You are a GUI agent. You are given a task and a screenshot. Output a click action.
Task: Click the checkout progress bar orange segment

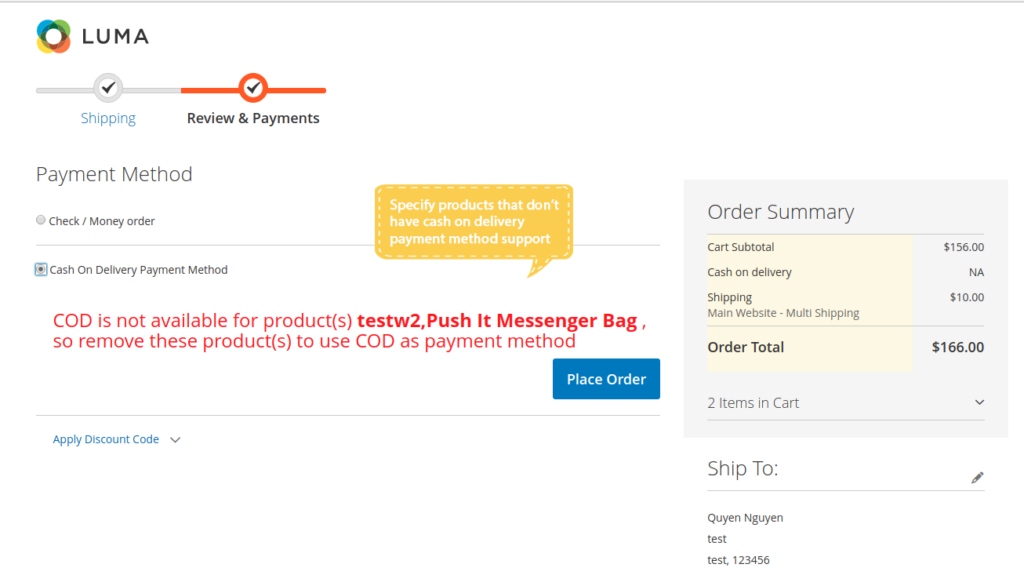click(300, 90)
